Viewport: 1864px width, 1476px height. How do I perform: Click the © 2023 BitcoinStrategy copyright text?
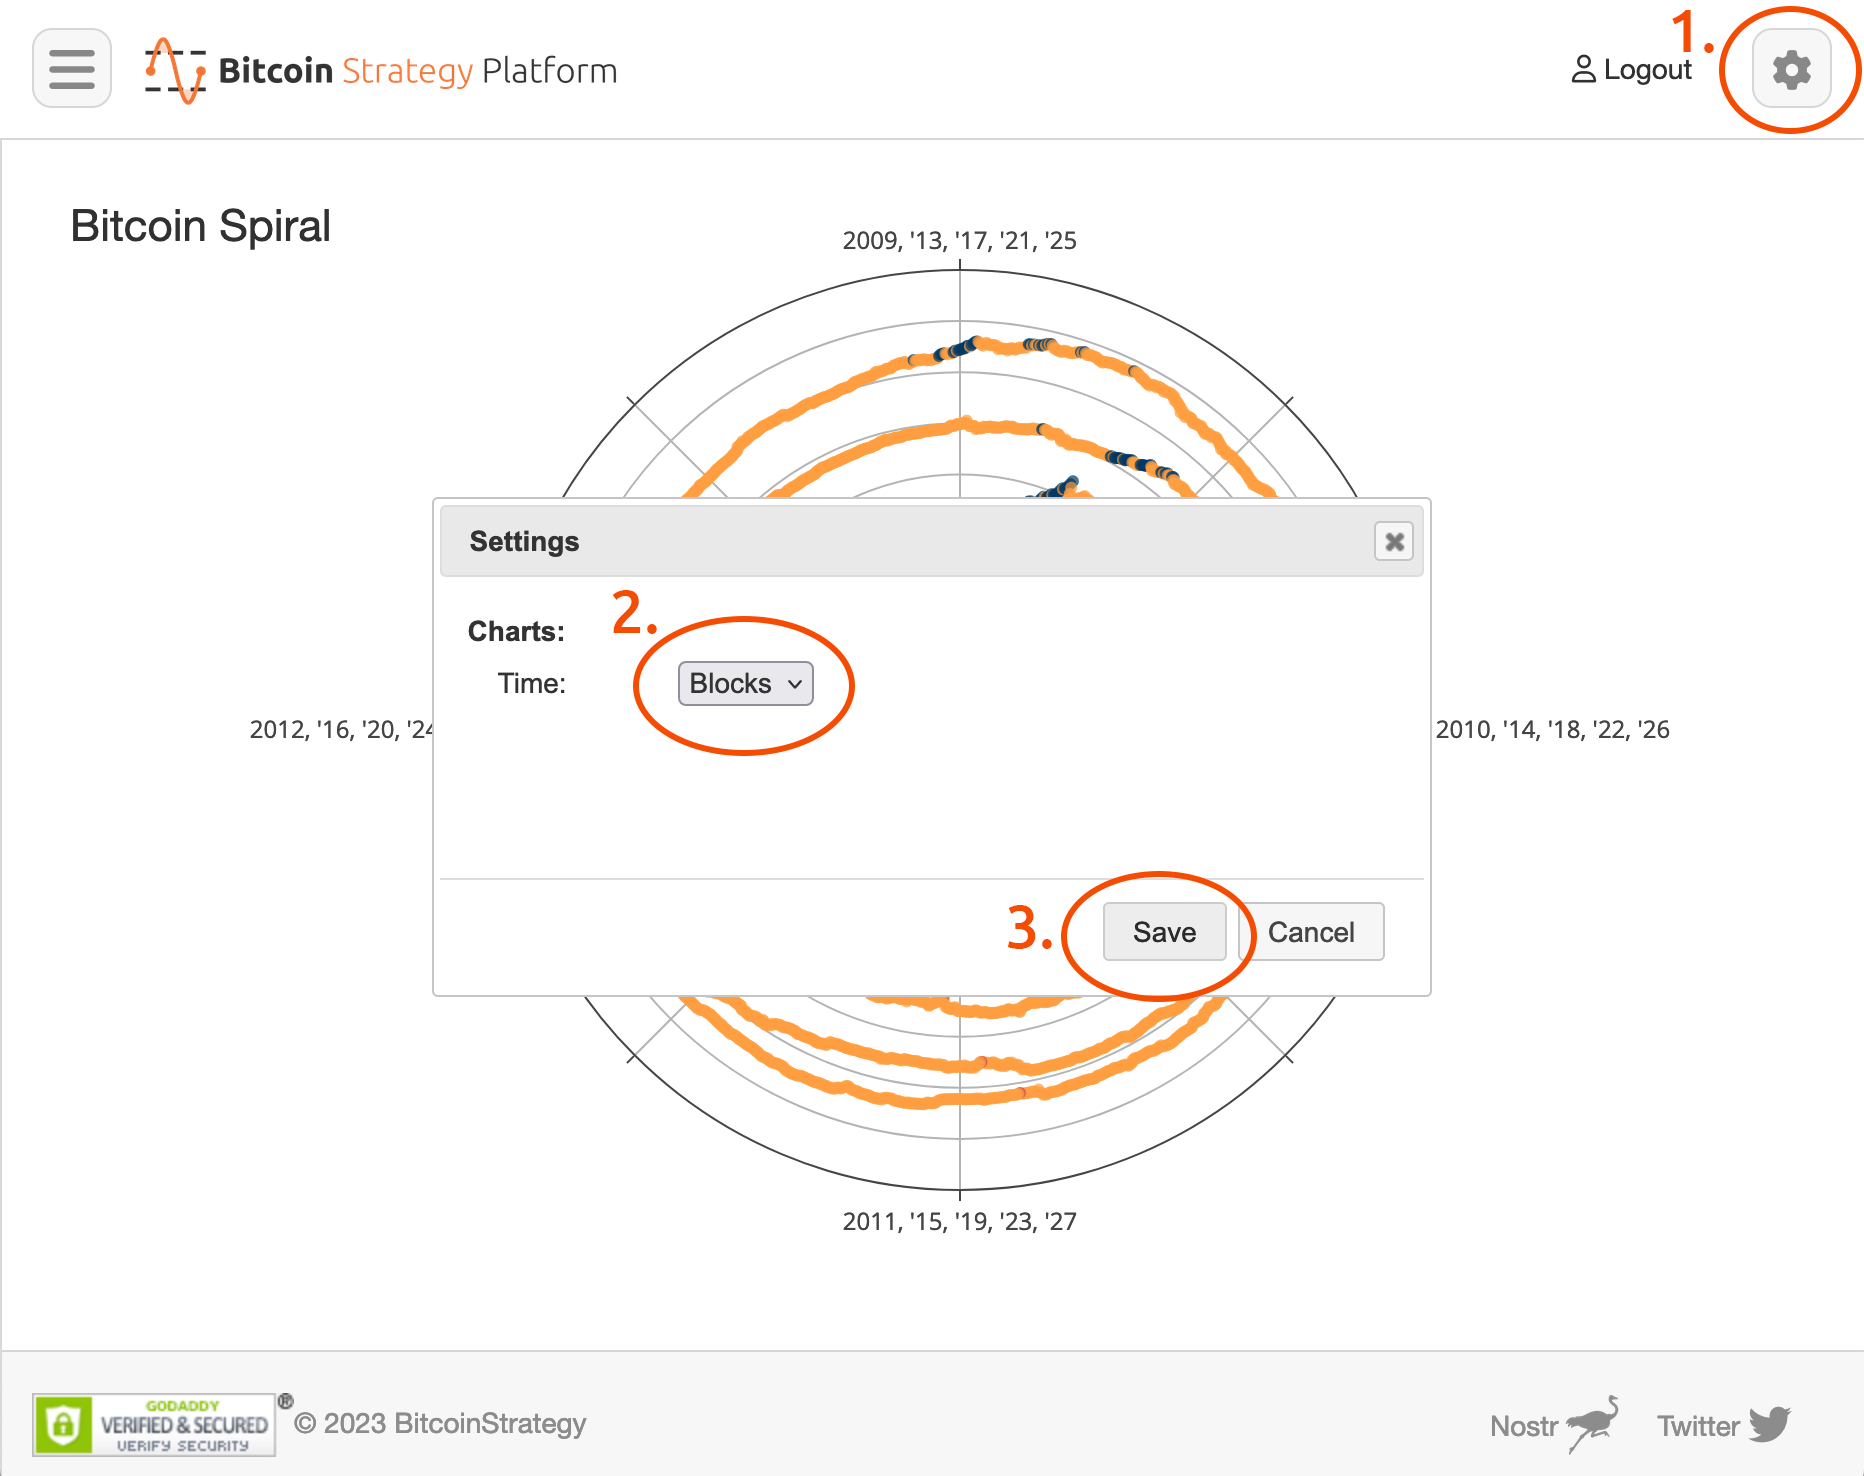(440, 1424)
